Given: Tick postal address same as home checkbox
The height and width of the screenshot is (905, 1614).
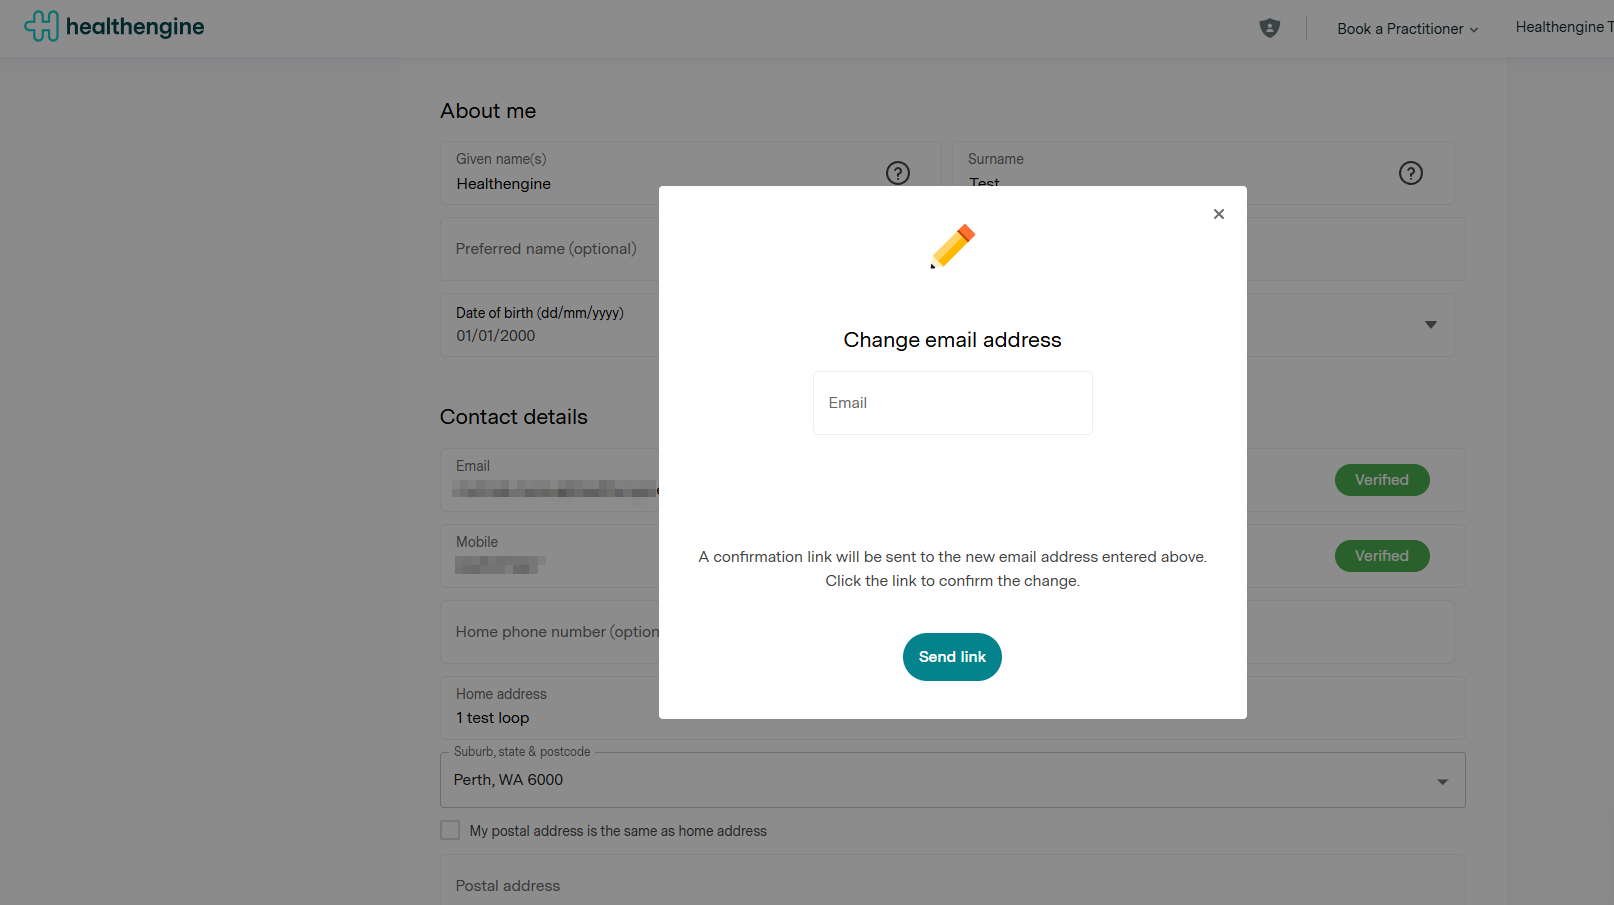Looking at the screenshot, I should 450,830.
